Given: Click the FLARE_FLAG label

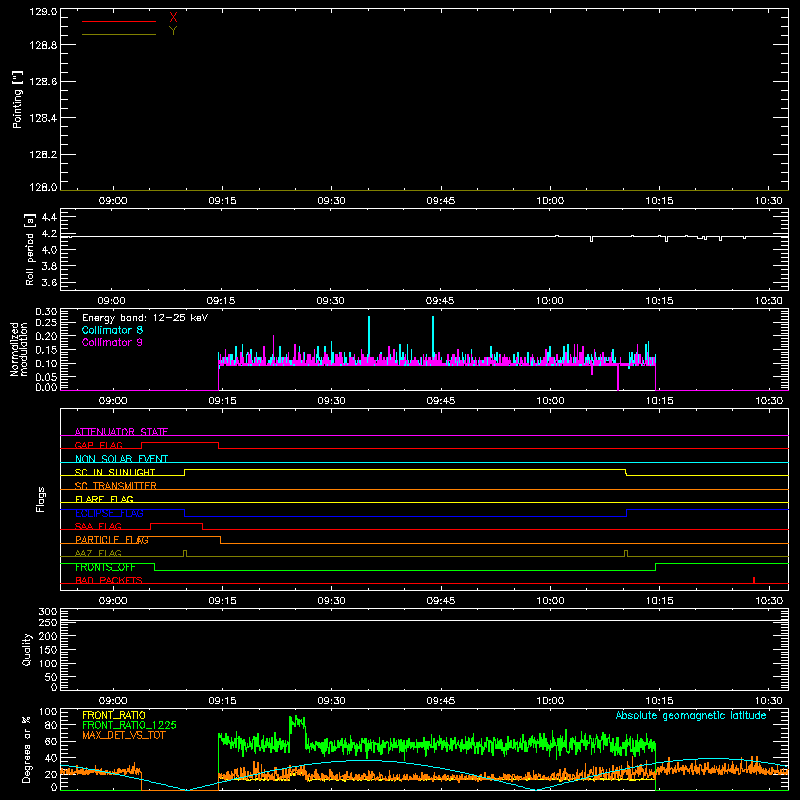Looking at the screenshot, I should [104, 499].
